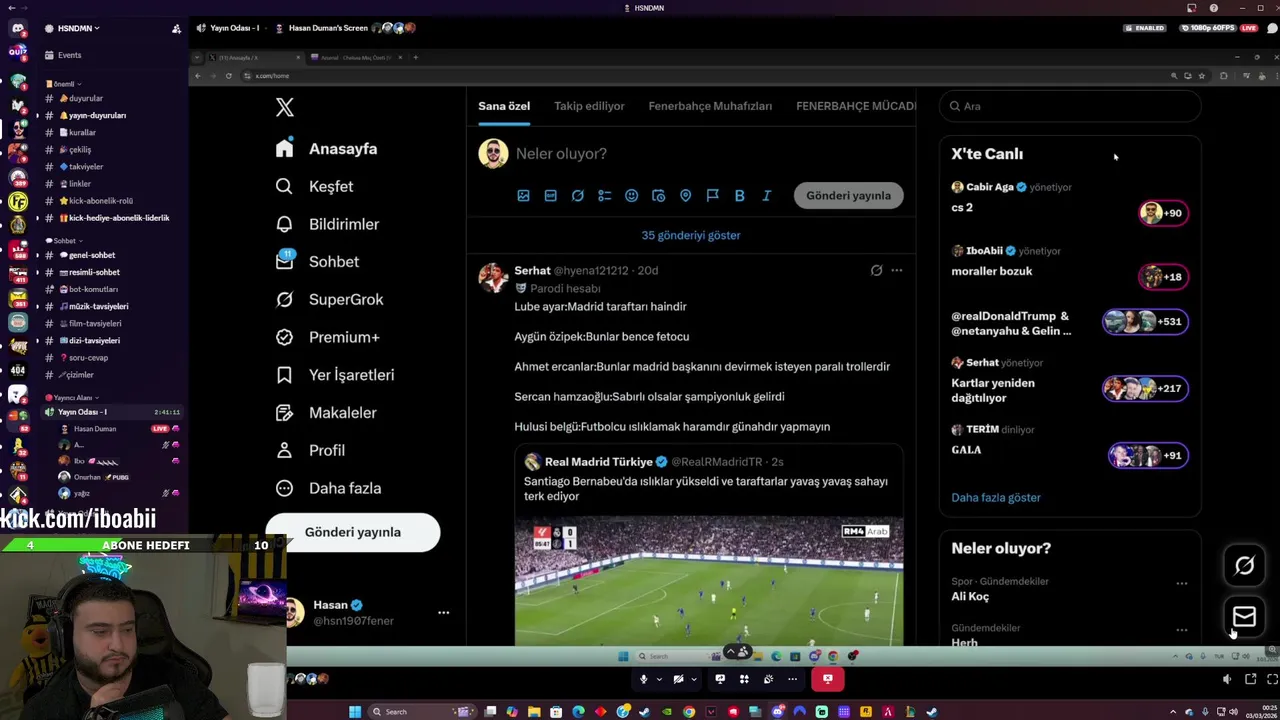Screen dimensions: 1280x720
Task: Collapse önemli channel category
Action: coord(64,84)
